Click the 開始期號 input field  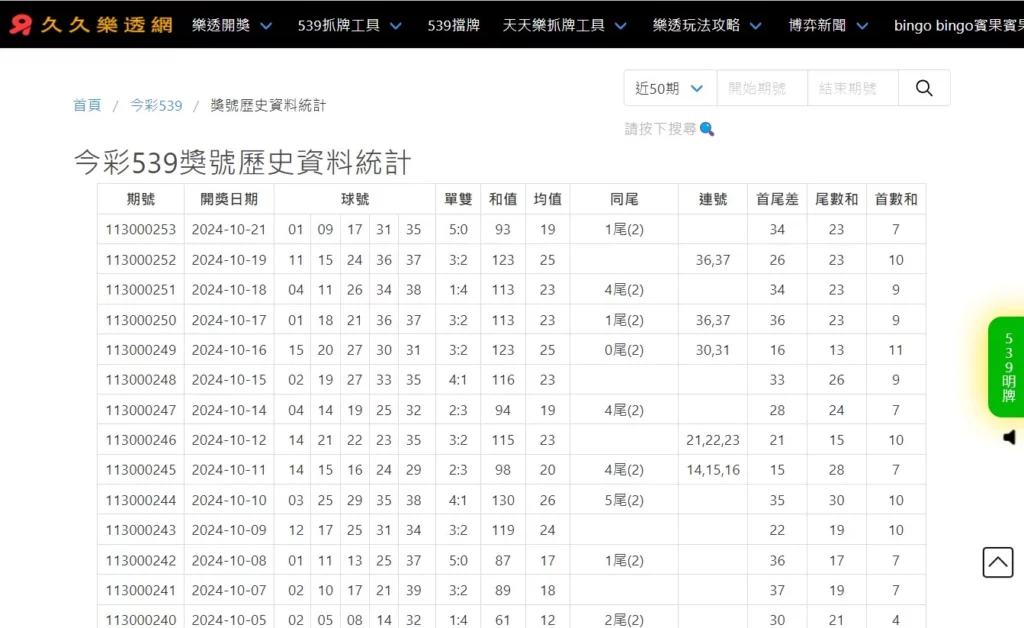click(x=760, y=88)
